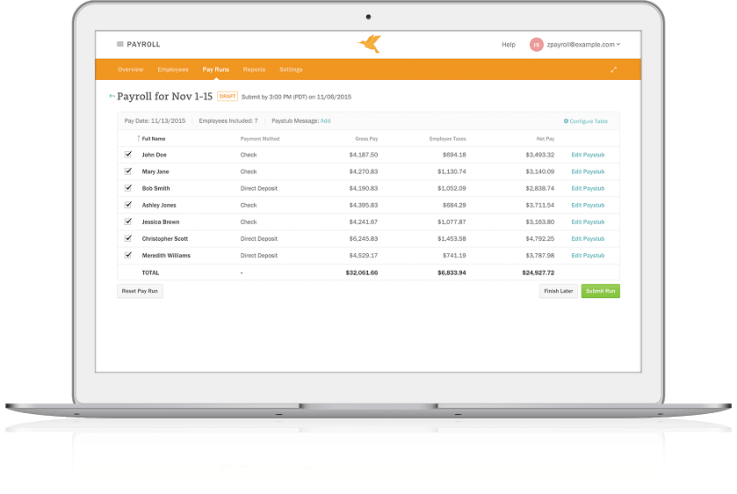Click the DRAFT status badge

227,96
